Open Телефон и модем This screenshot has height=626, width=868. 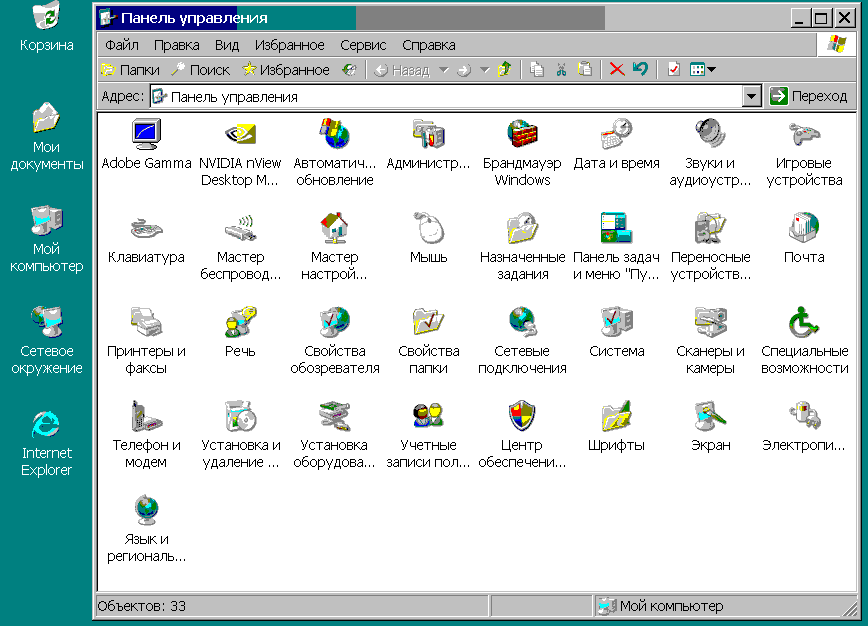coord(146,436)
